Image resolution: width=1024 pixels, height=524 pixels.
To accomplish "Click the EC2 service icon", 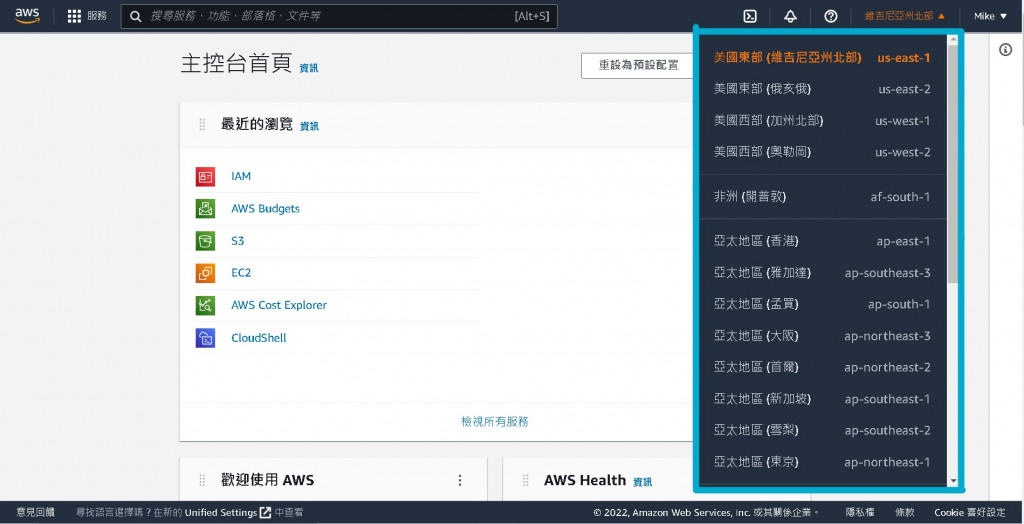I will [x=205, y=272].
